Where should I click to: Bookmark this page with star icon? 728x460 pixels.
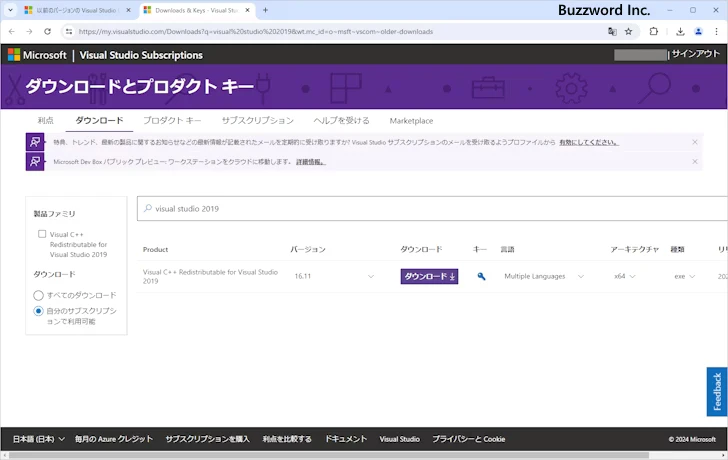(628, 32)
